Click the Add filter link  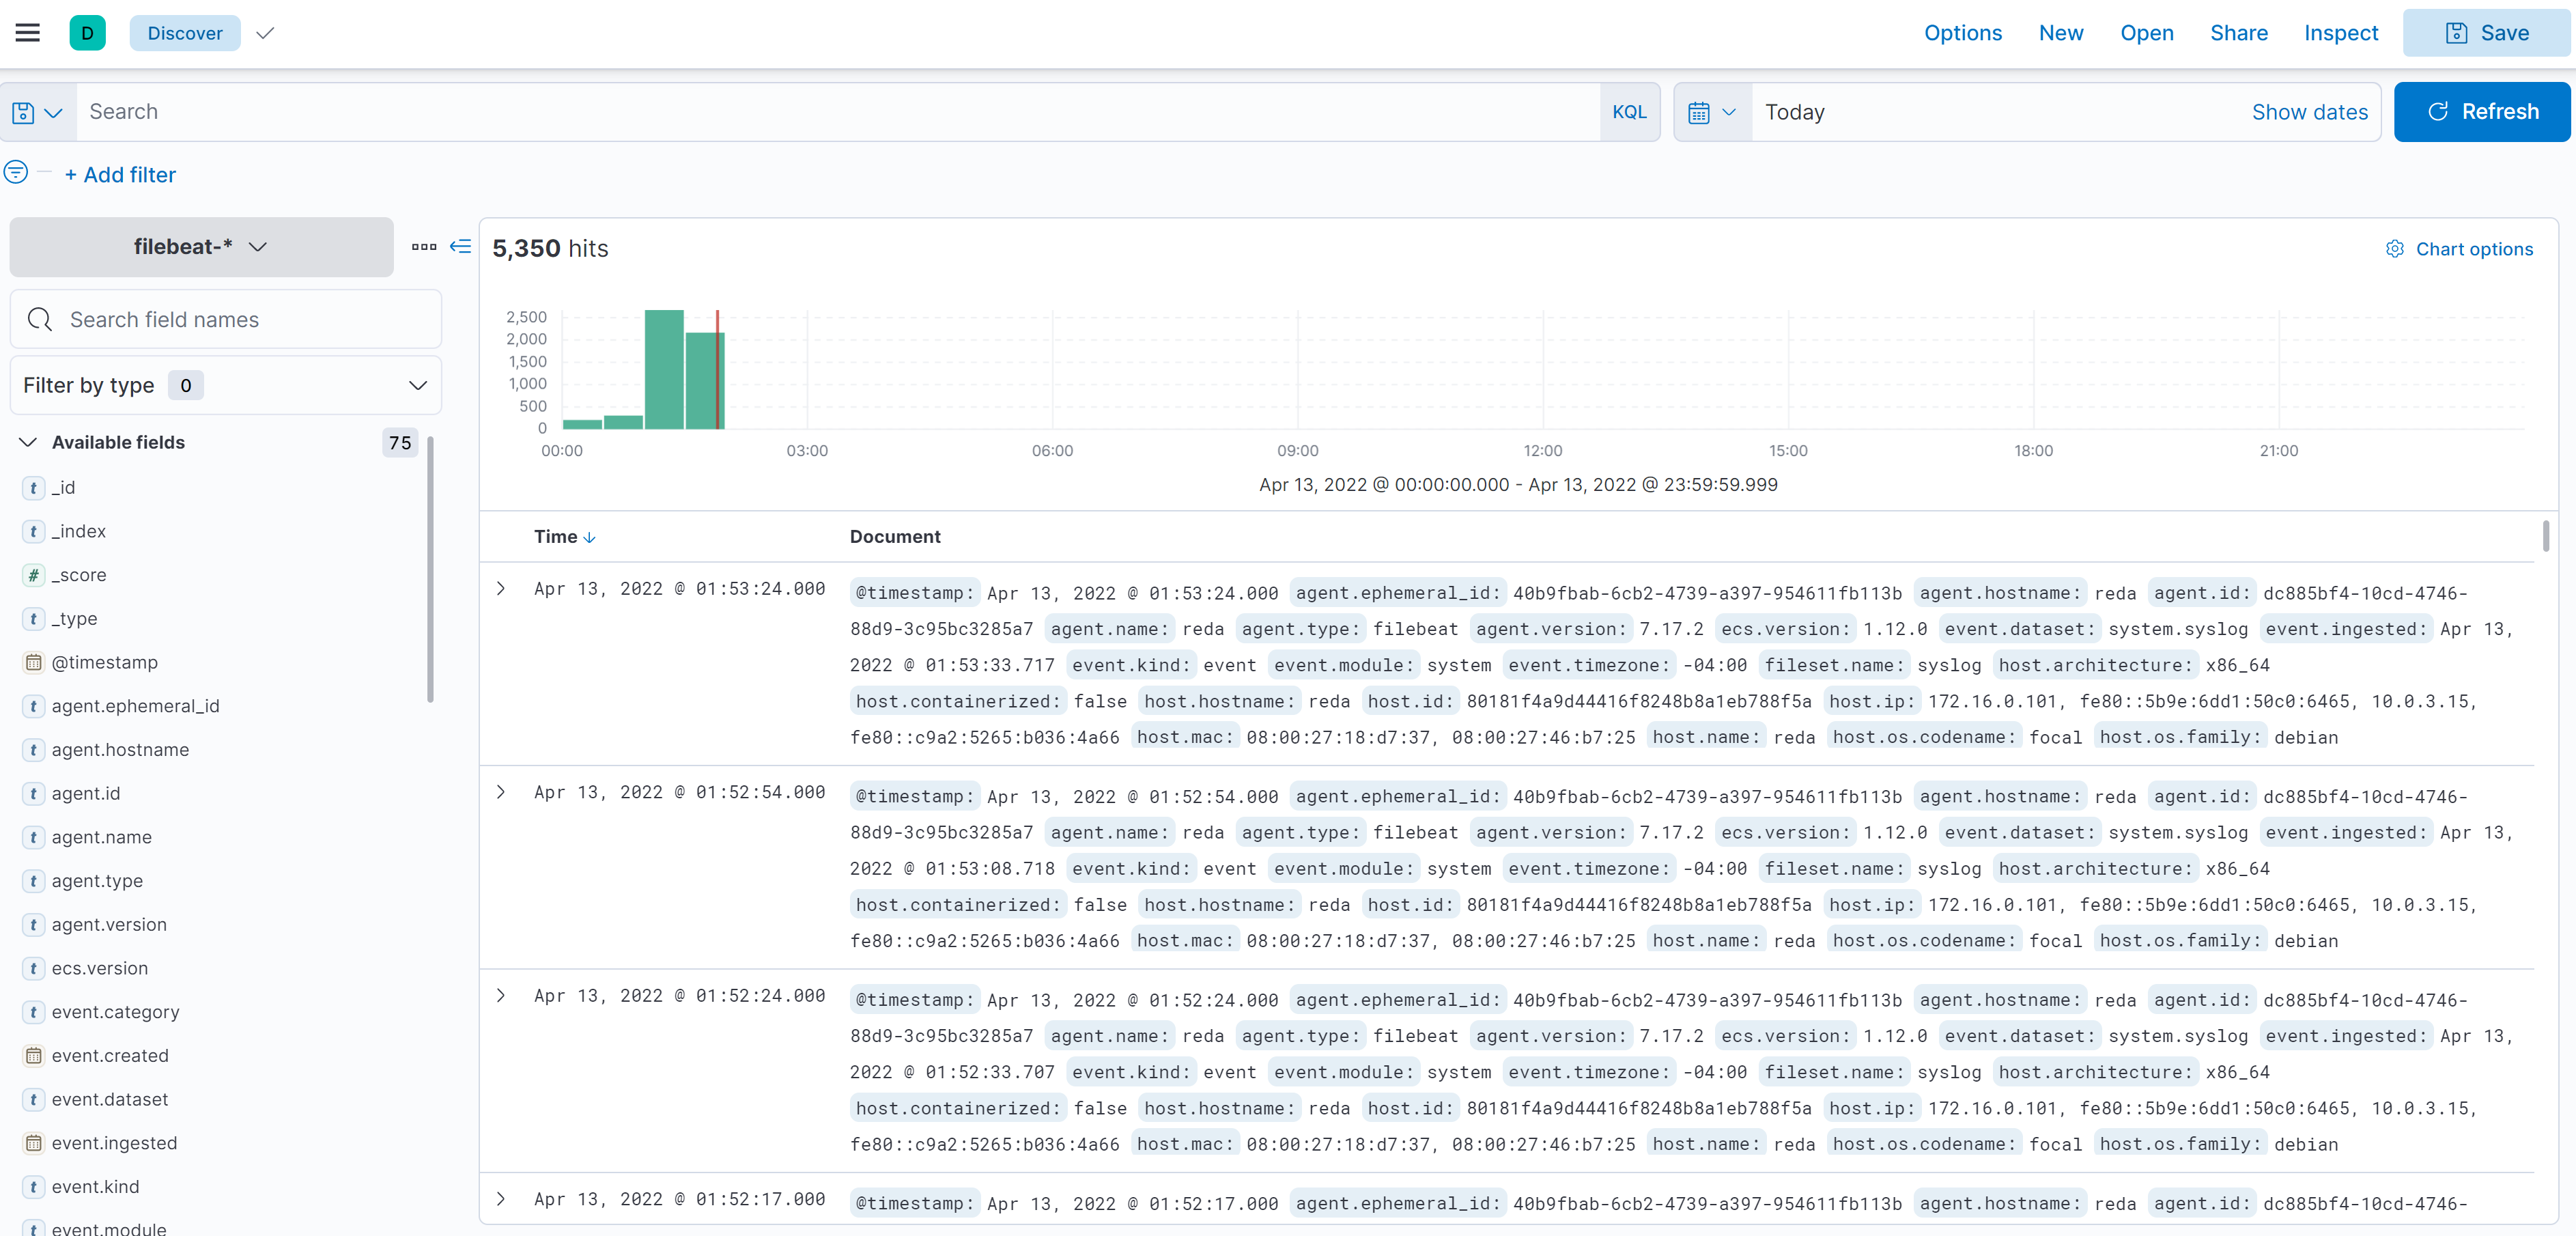120,175
